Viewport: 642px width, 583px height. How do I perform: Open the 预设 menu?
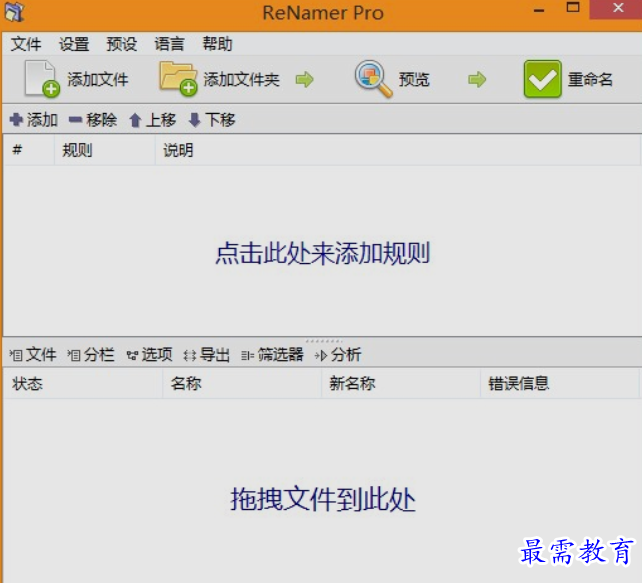coord(122,44)
